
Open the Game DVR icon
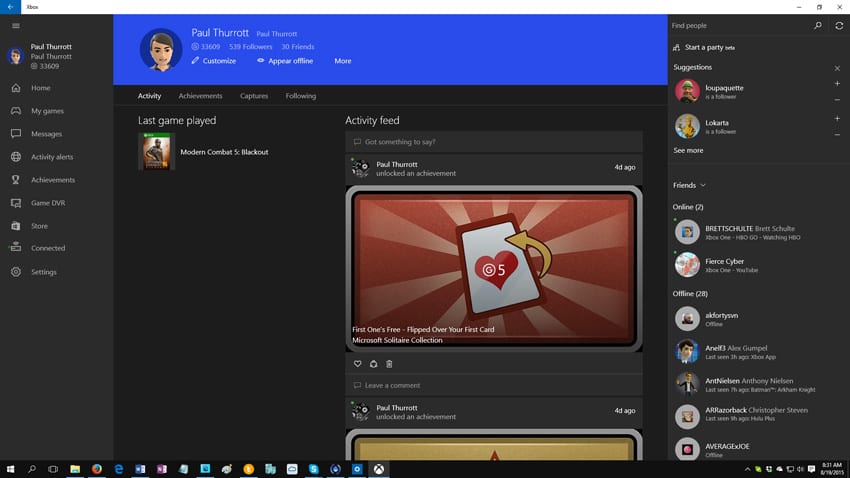tap(16, 203)
